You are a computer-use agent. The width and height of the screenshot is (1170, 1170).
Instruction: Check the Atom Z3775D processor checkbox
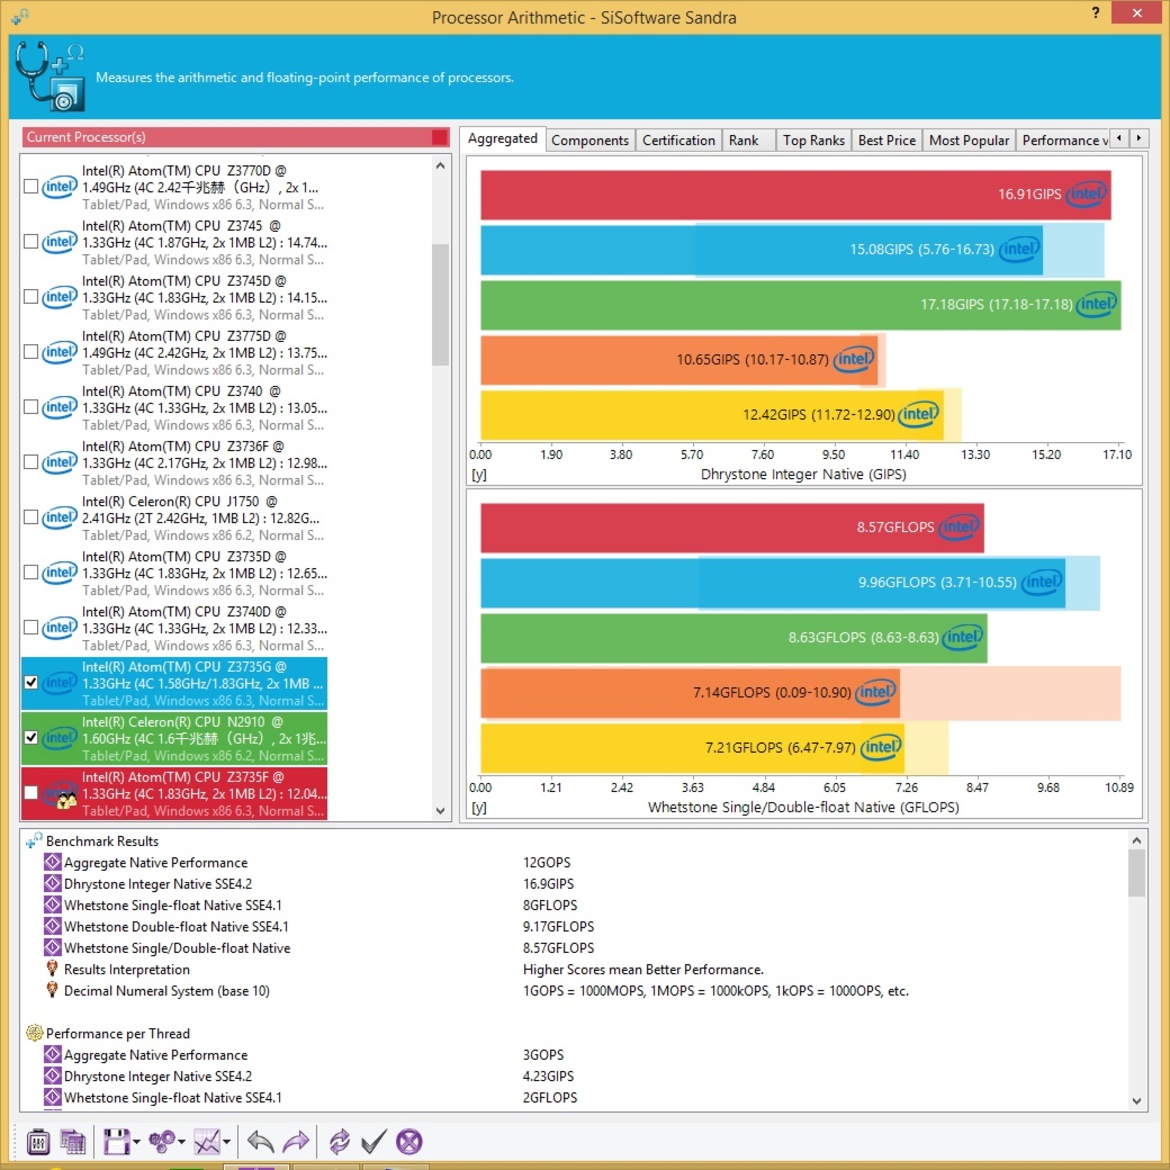(x=31, y=352)
